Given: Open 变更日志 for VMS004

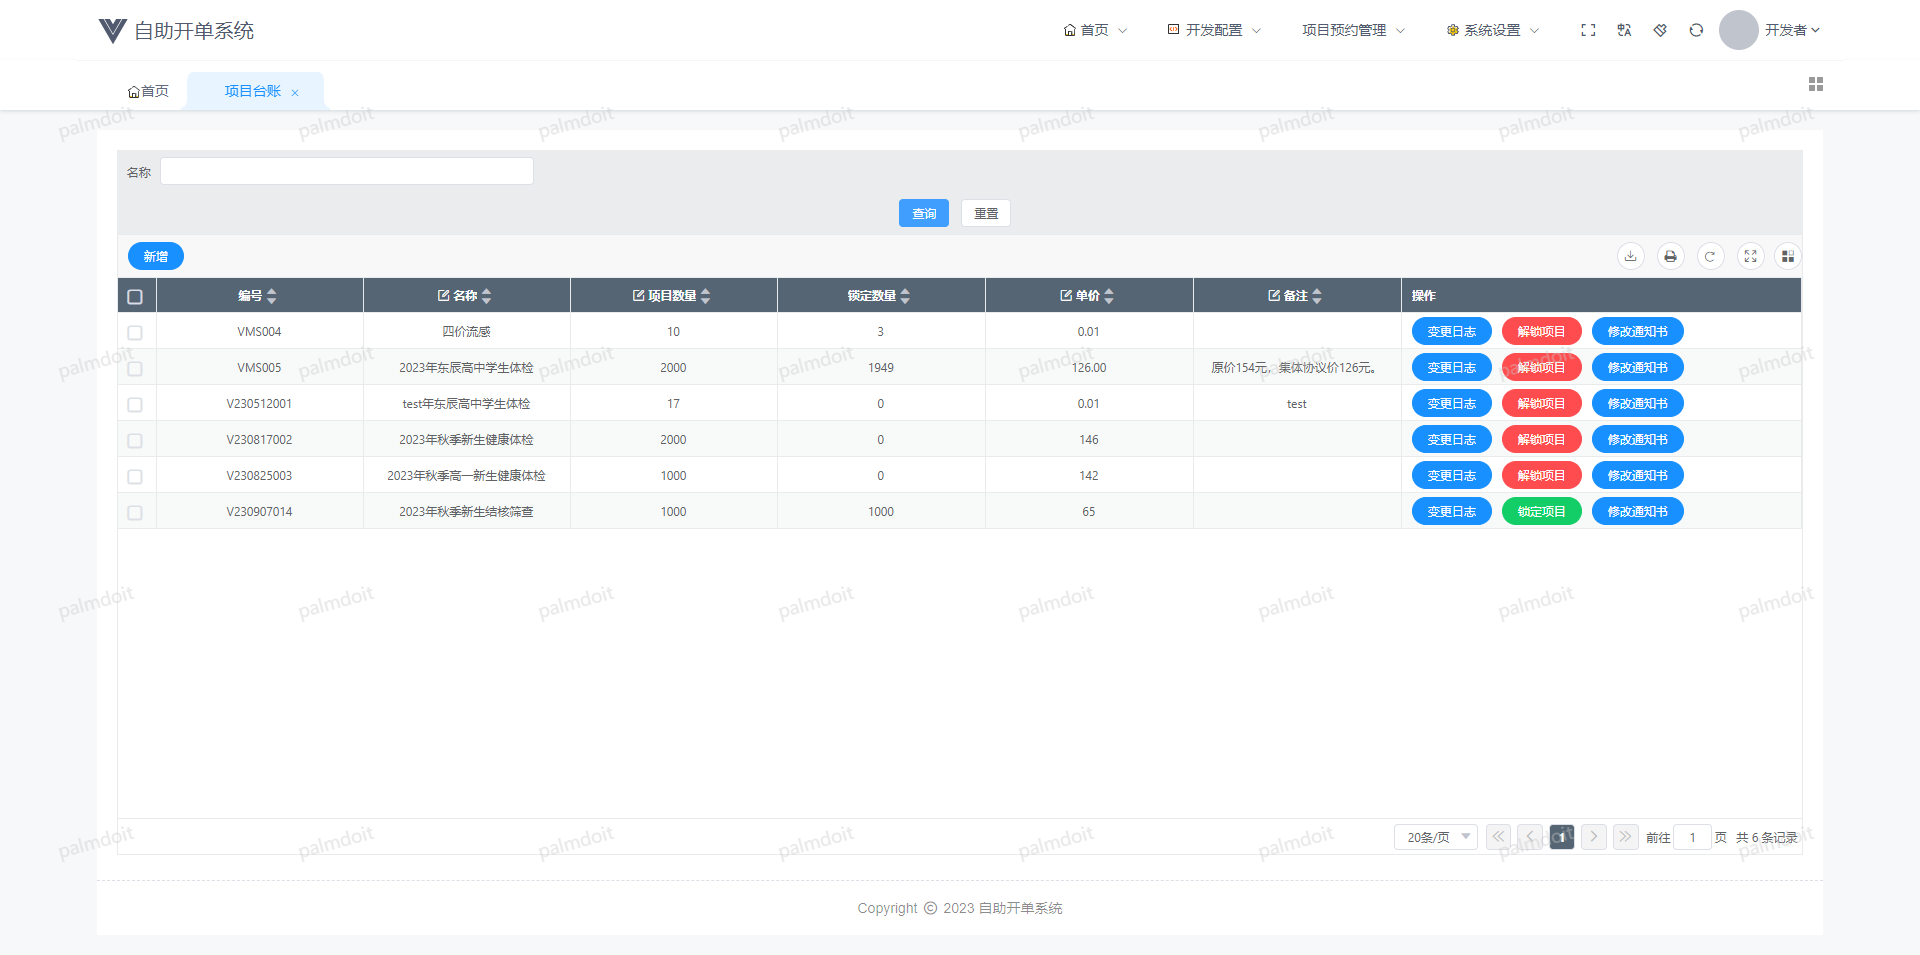Looking at the screenshot, I should (x=1452, y=331).
